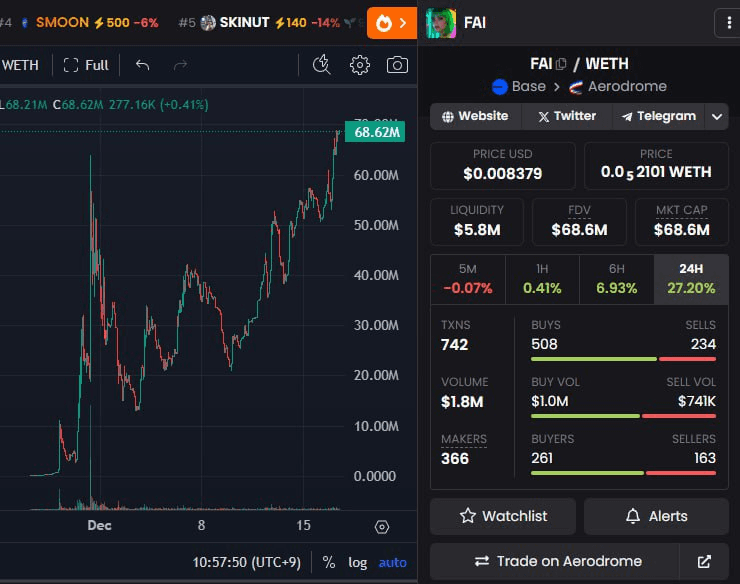Image resolution: width=740 pixels, height=584 pixels.
Task: Open the FAI Telegram link
Action: tap(658, 116)
